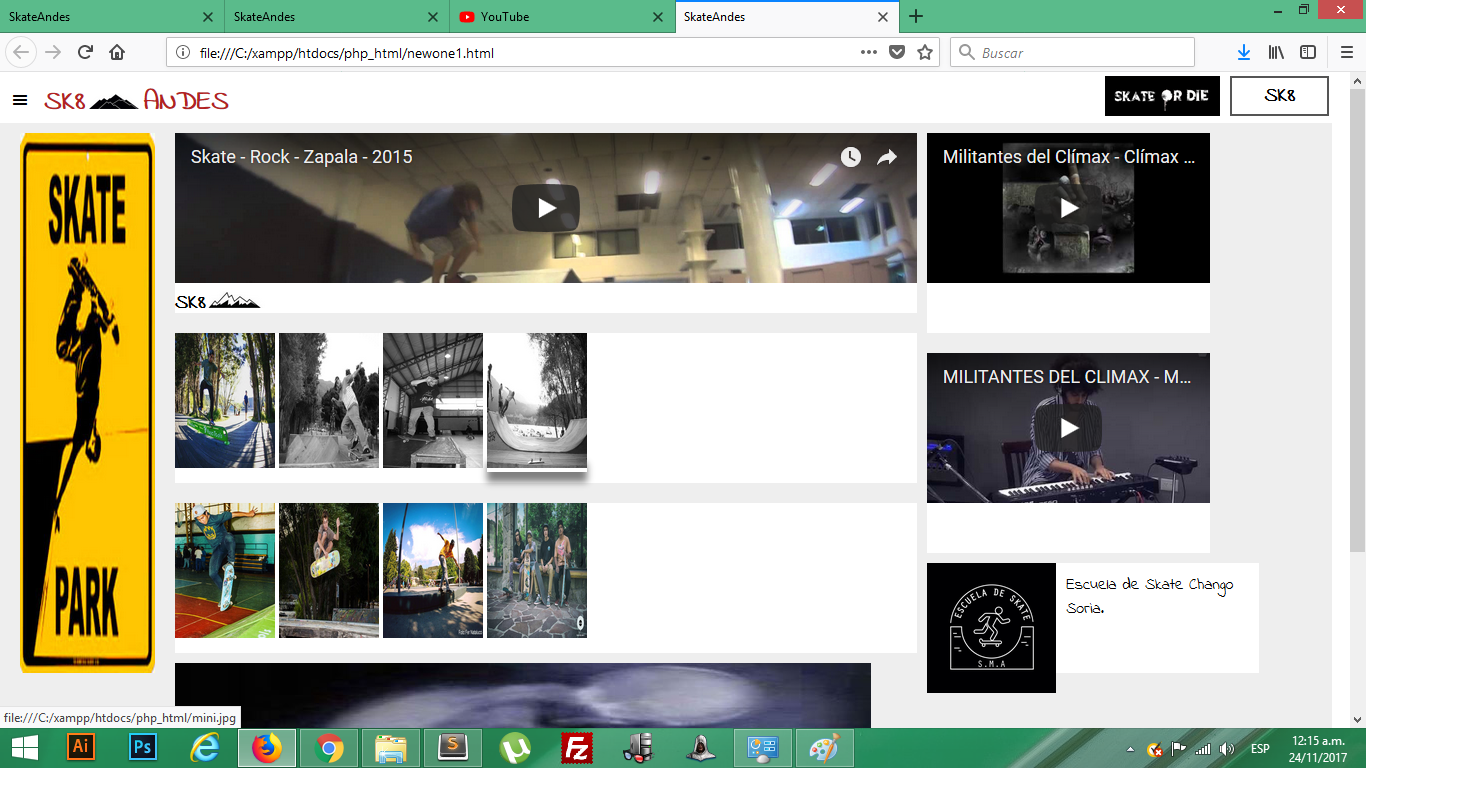Viewport: 1462px width, 792px height.
Task: Open the black-and-white skatepark ramp thumbnail
Action: 329,400
